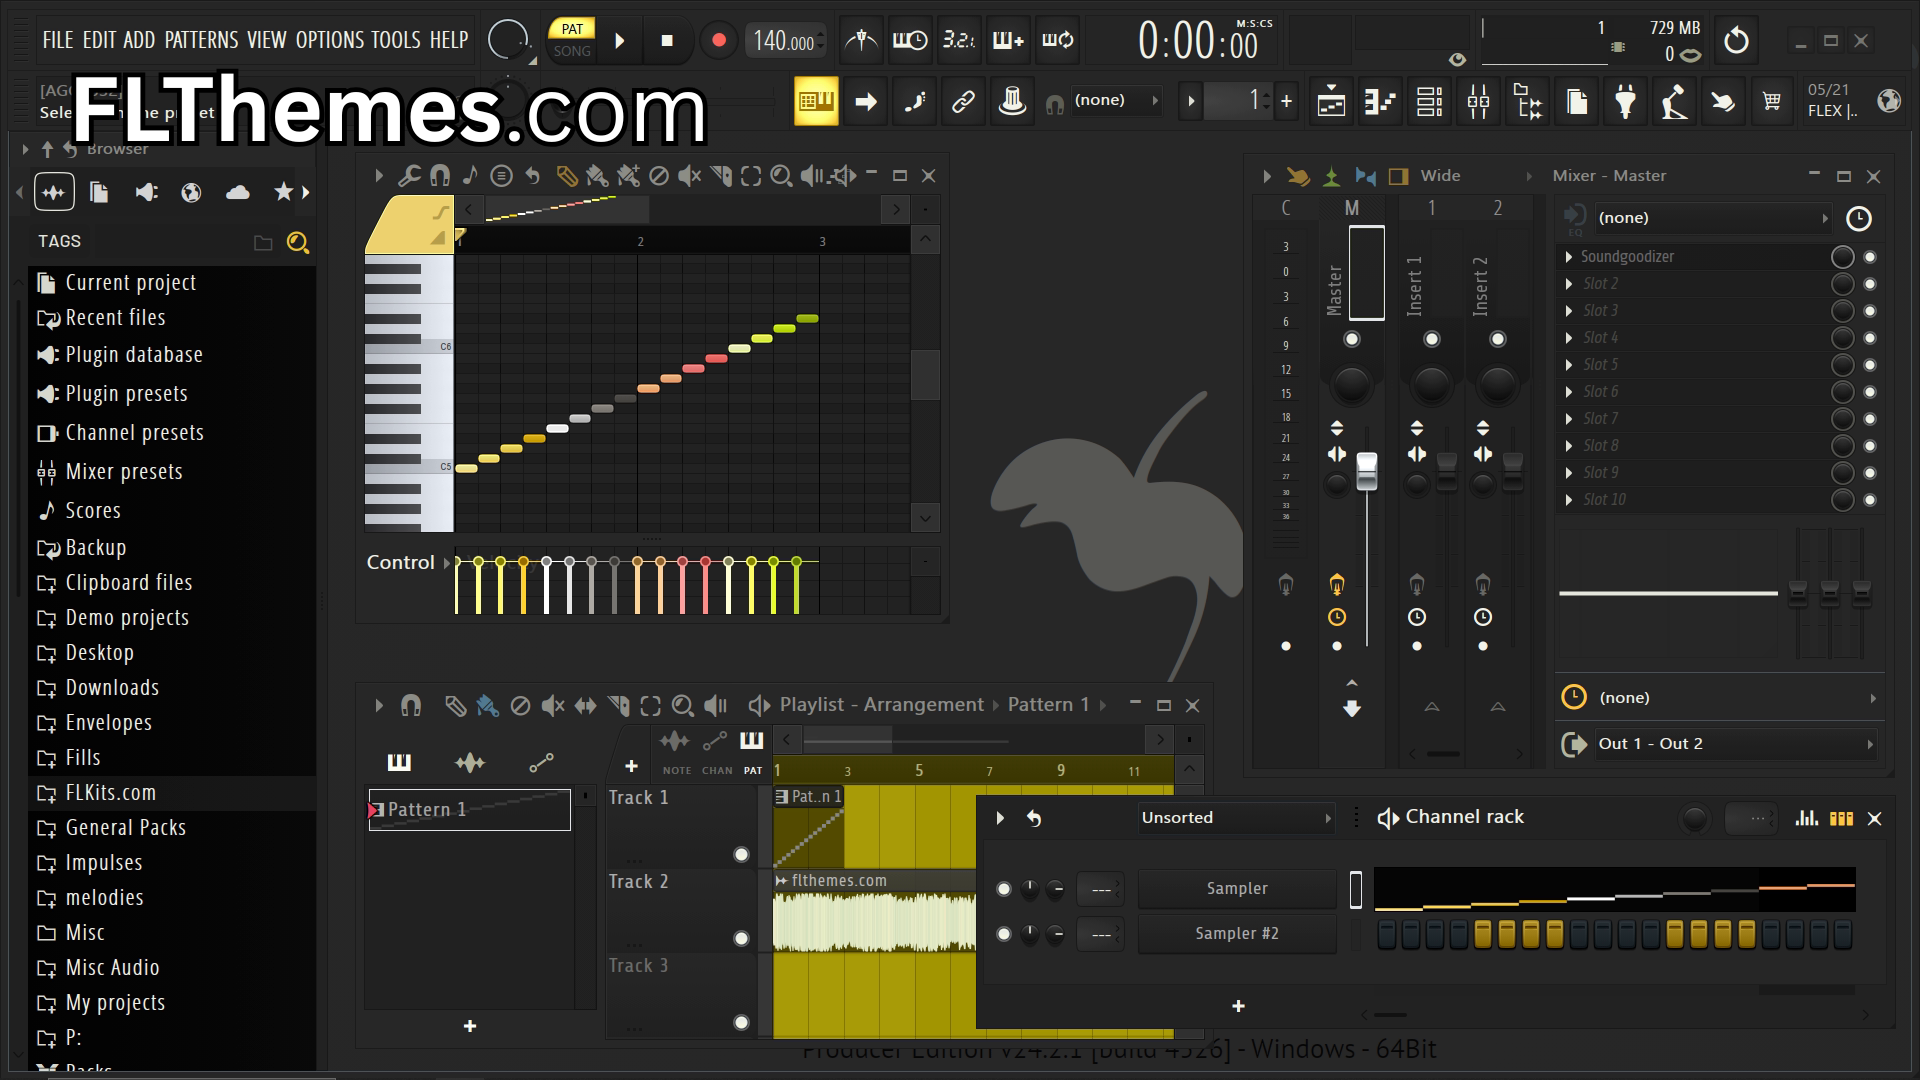1920x1080 pixels.
Task: Open the PATTERNS menu
Action: pyautogui.click(x=202, y=40)
